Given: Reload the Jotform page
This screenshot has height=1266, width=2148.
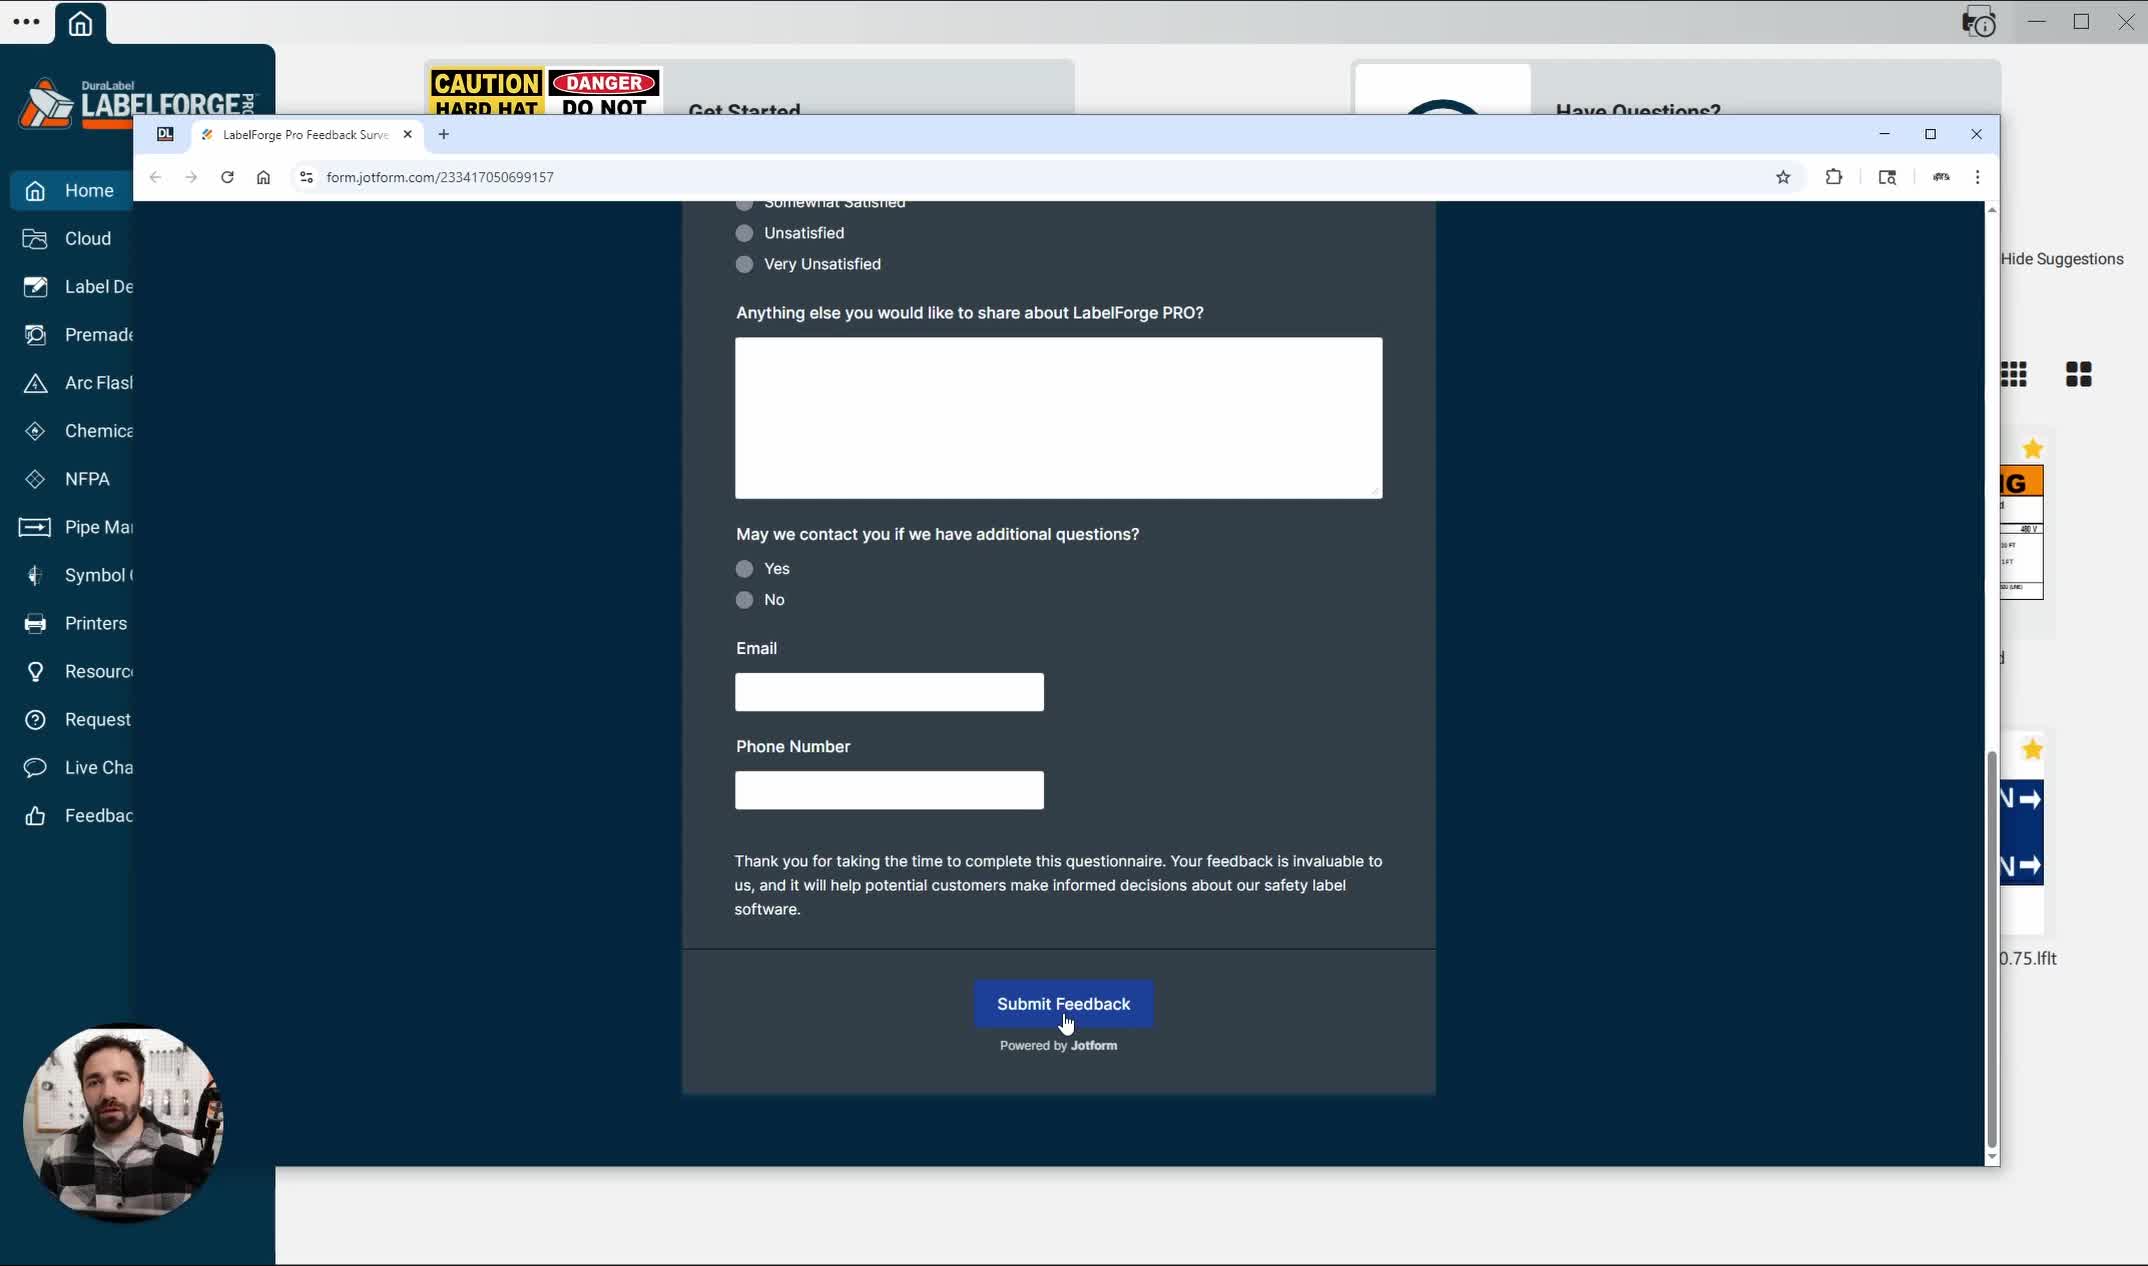Looking at the screenshot, I should point(227,177).
